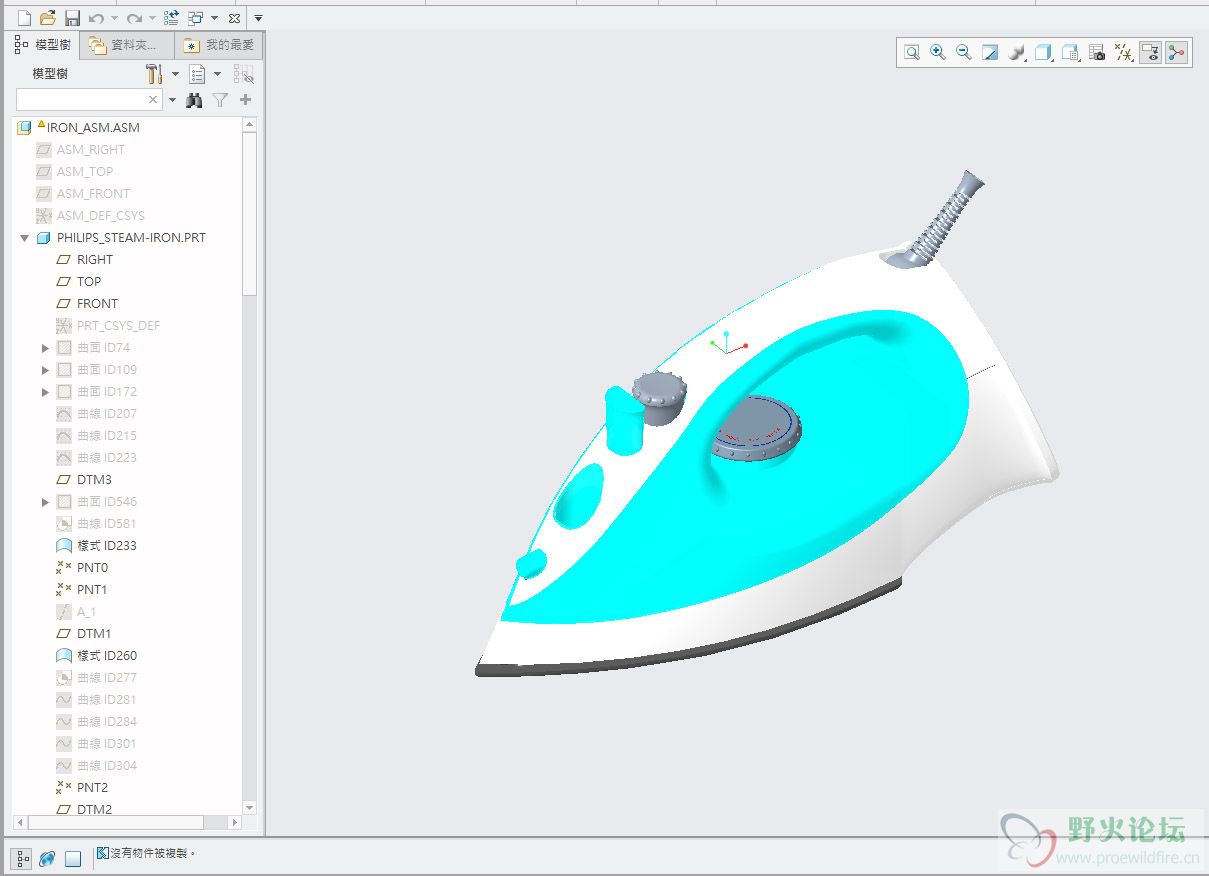Click the plus add icon near filter

(245, 100)
